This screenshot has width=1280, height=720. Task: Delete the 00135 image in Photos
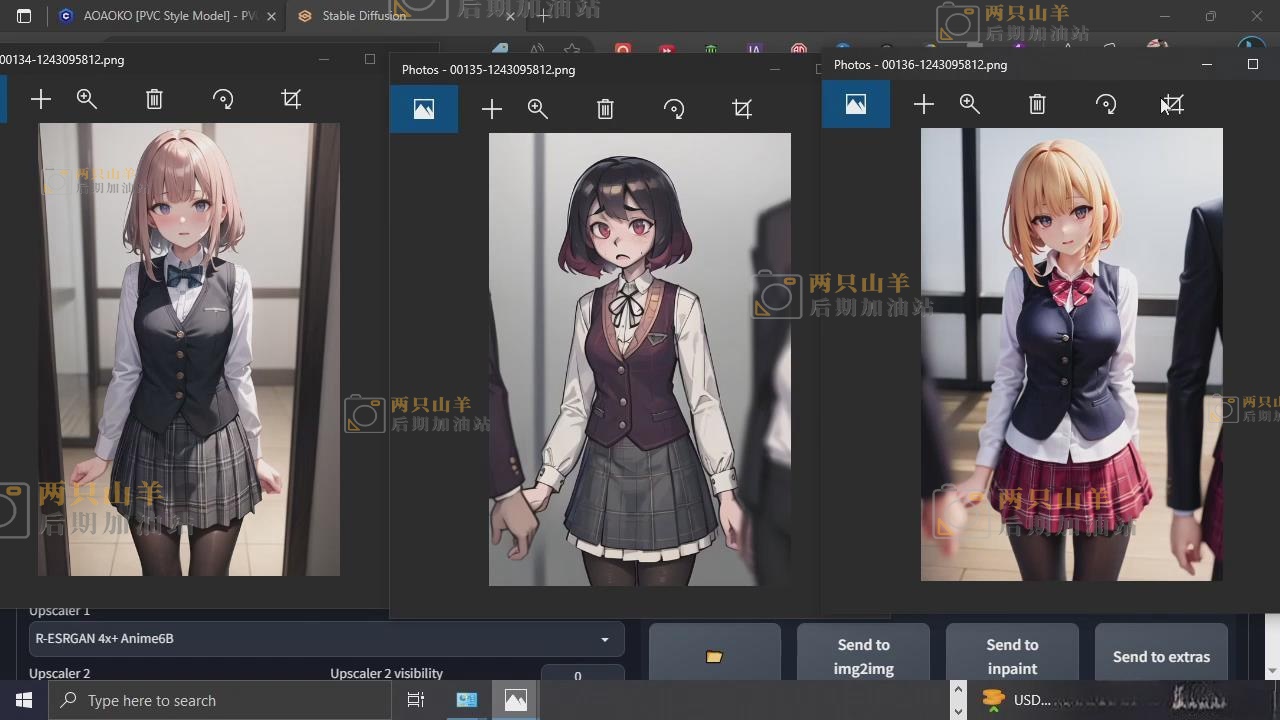pos(605,109)
